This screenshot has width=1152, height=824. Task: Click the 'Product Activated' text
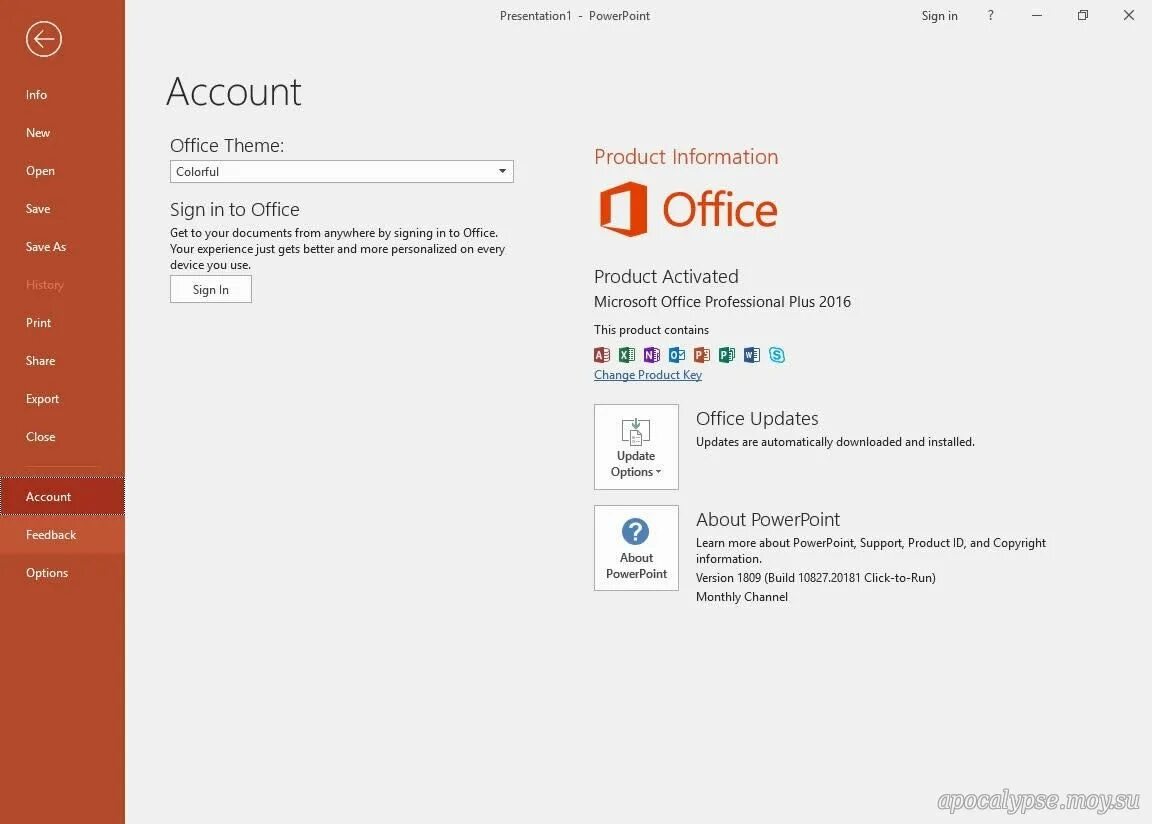click(666, 276)
